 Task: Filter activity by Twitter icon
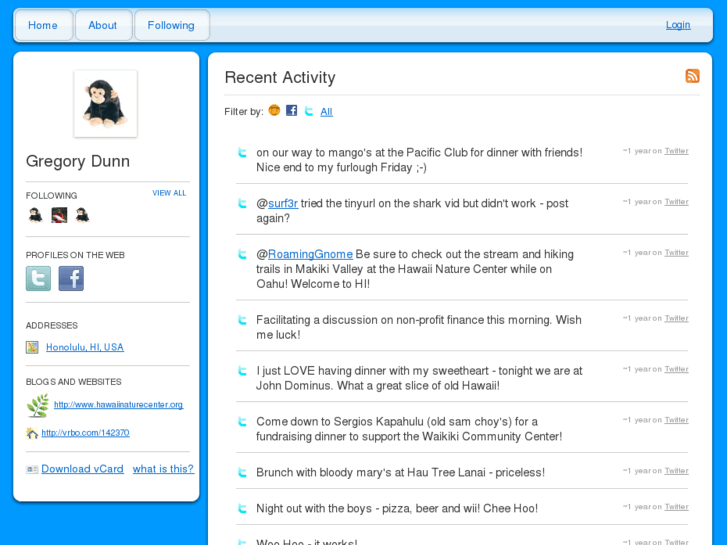pos(309,111)
